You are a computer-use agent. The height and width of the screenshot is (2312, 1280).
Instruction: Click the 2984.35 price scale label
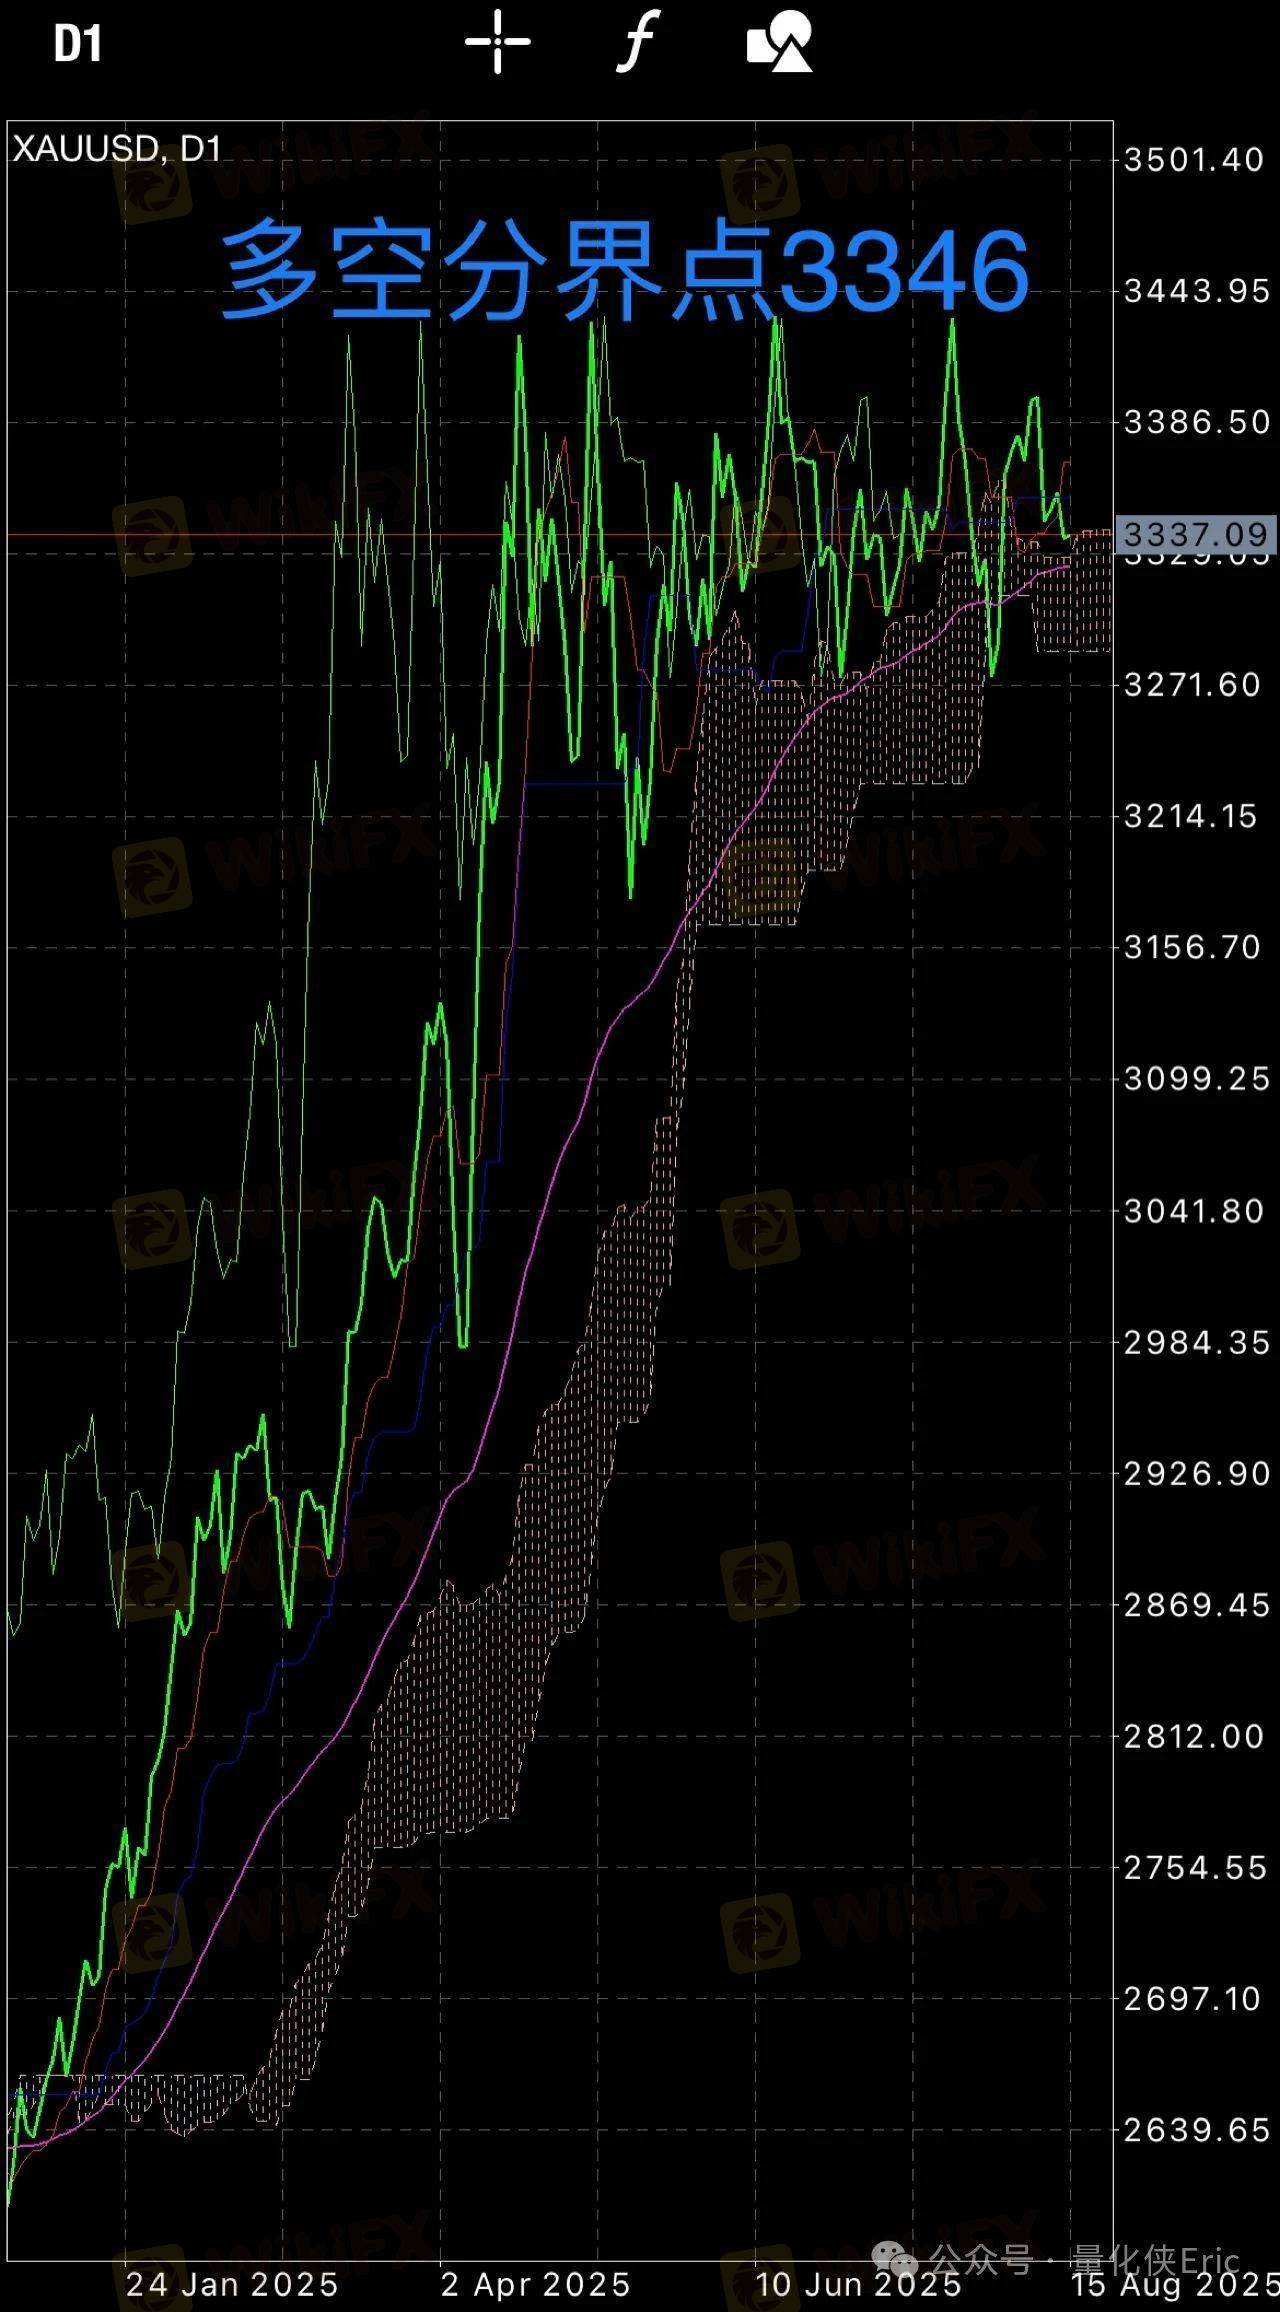1196,1342
